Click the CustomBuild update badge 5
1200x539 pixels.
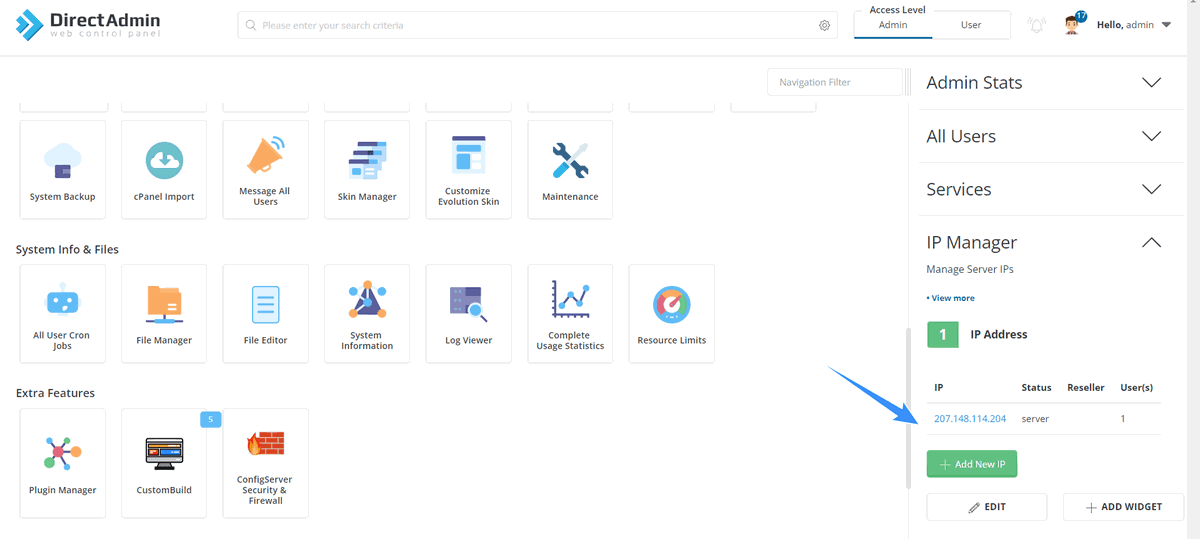click(x=210, y=419)
